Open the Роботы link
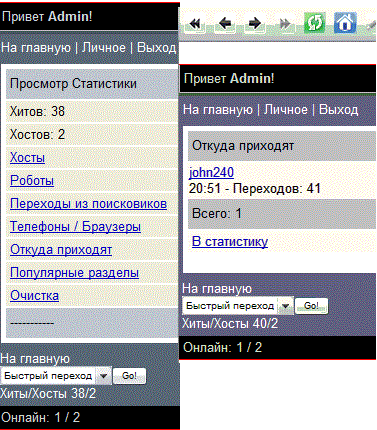 pyautogui.click(x=32, y=180)
